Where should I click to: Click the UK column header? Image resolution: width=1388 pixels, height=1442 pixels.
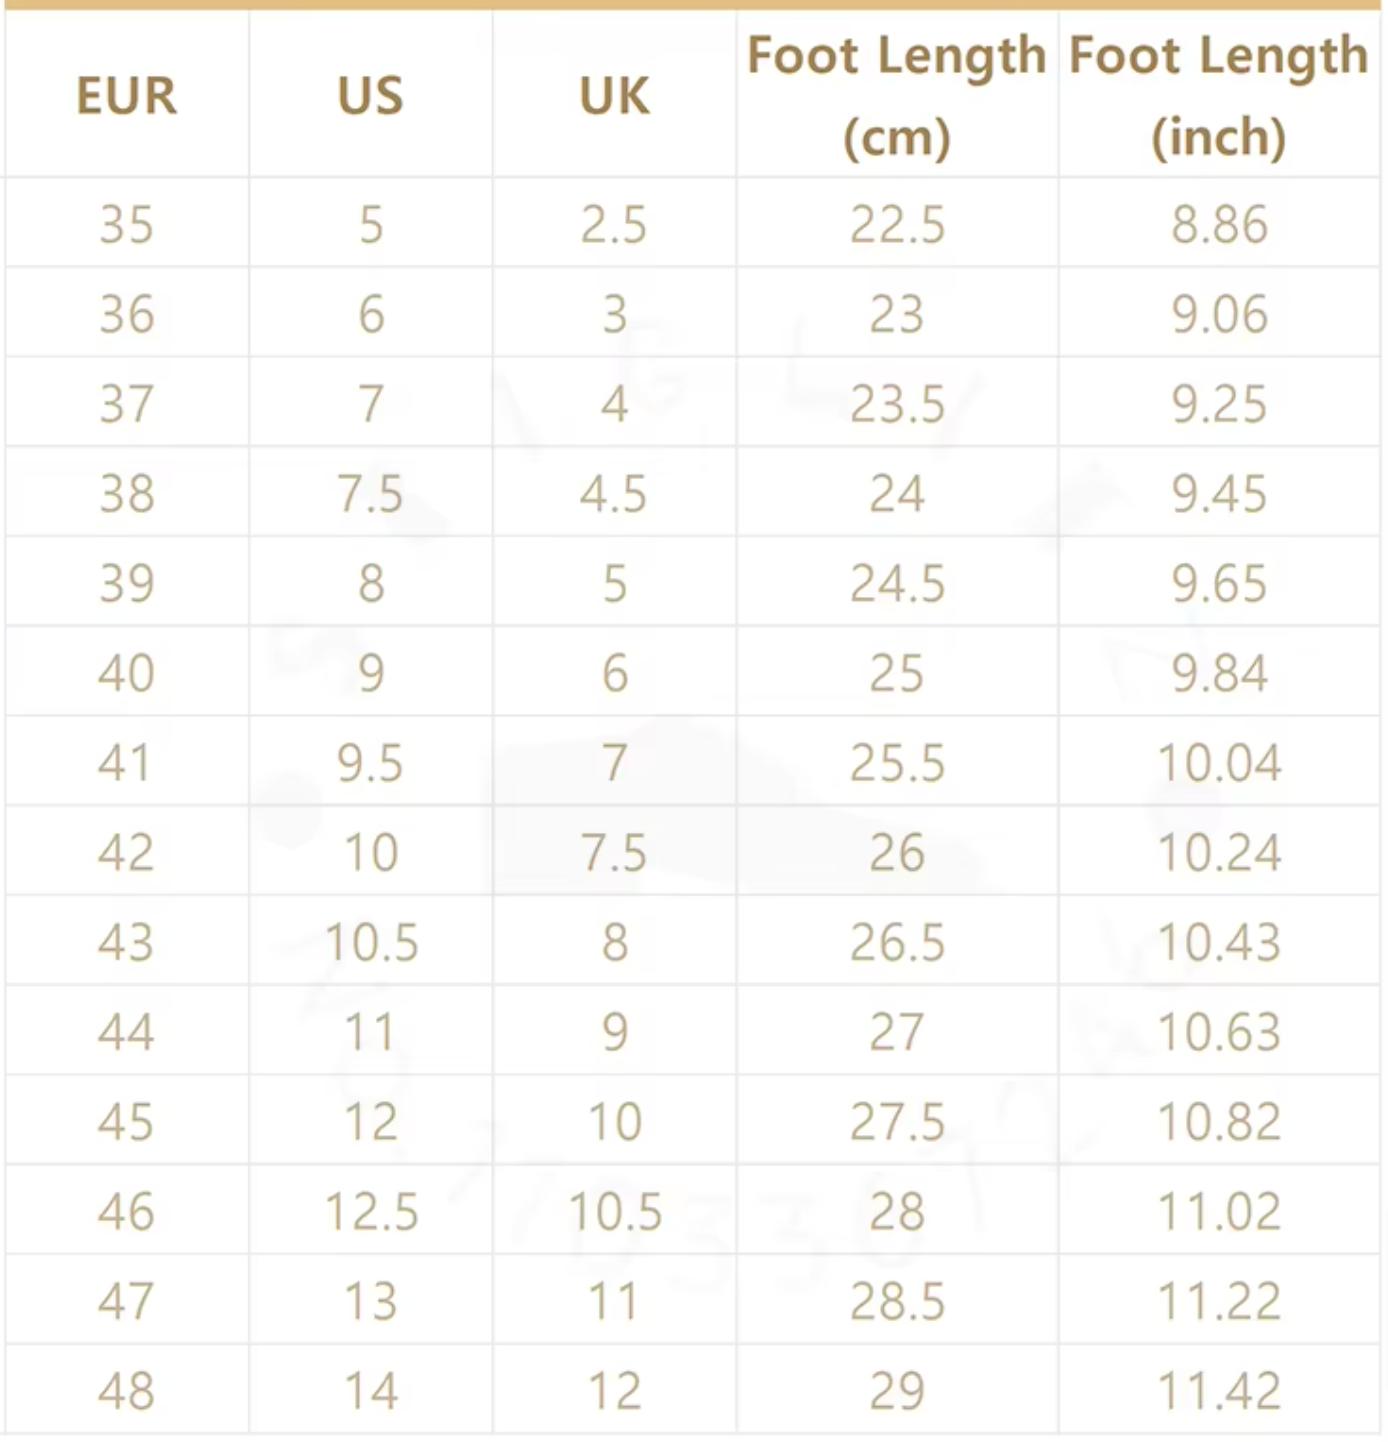pyautogui.click(x=614, y=96)
